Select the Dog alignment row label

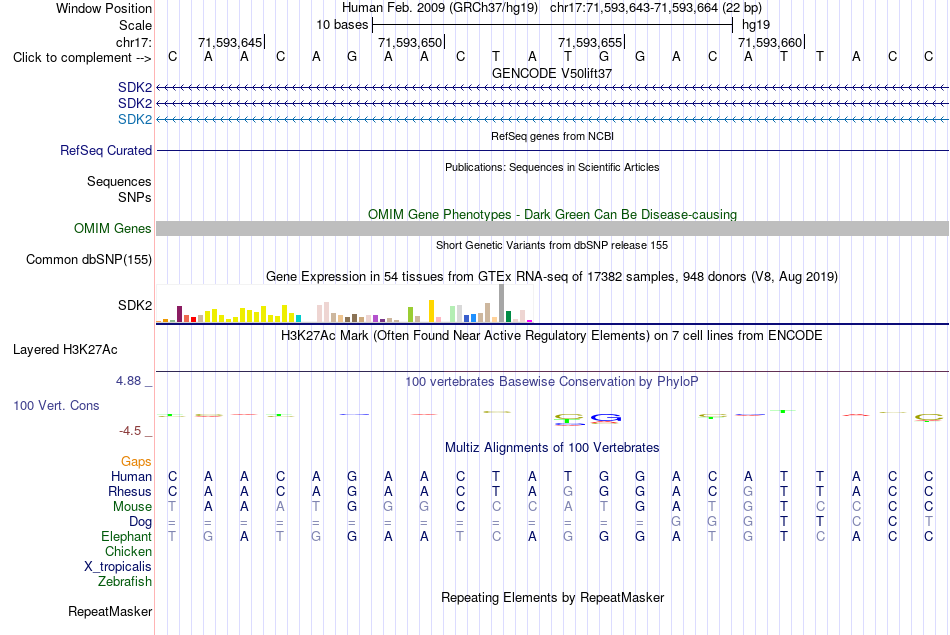140,522
